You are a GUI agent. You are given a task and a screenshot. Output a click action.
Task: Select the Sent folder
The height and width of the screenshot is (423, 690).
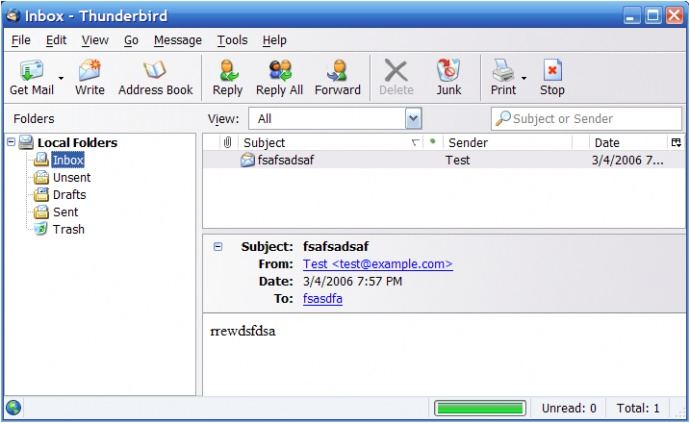tap(65, 212)
